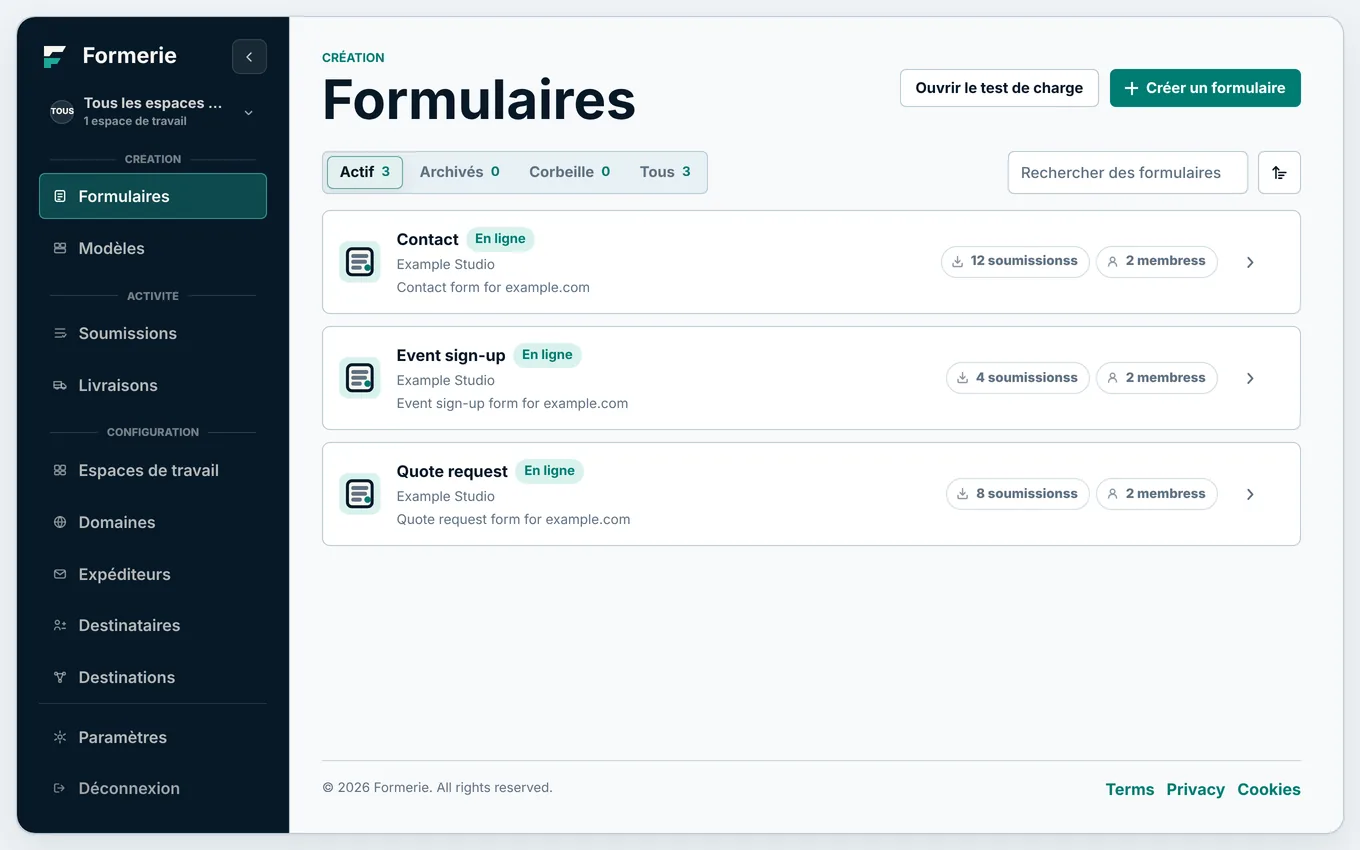Click the Quote request form icon
Viewport: 1360px width, 850px height.
coord(360,494)
